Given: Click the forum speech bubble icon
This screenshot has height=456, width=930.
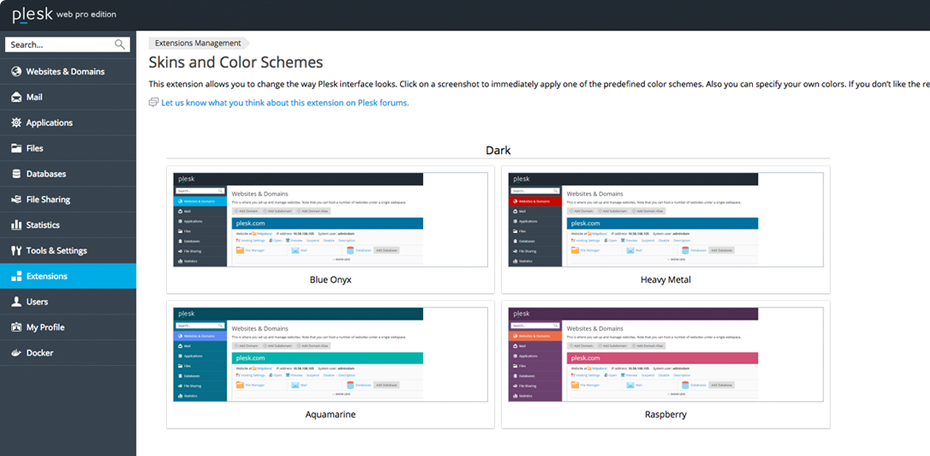Looking at the screenshot, I should (x=154, y=103).
